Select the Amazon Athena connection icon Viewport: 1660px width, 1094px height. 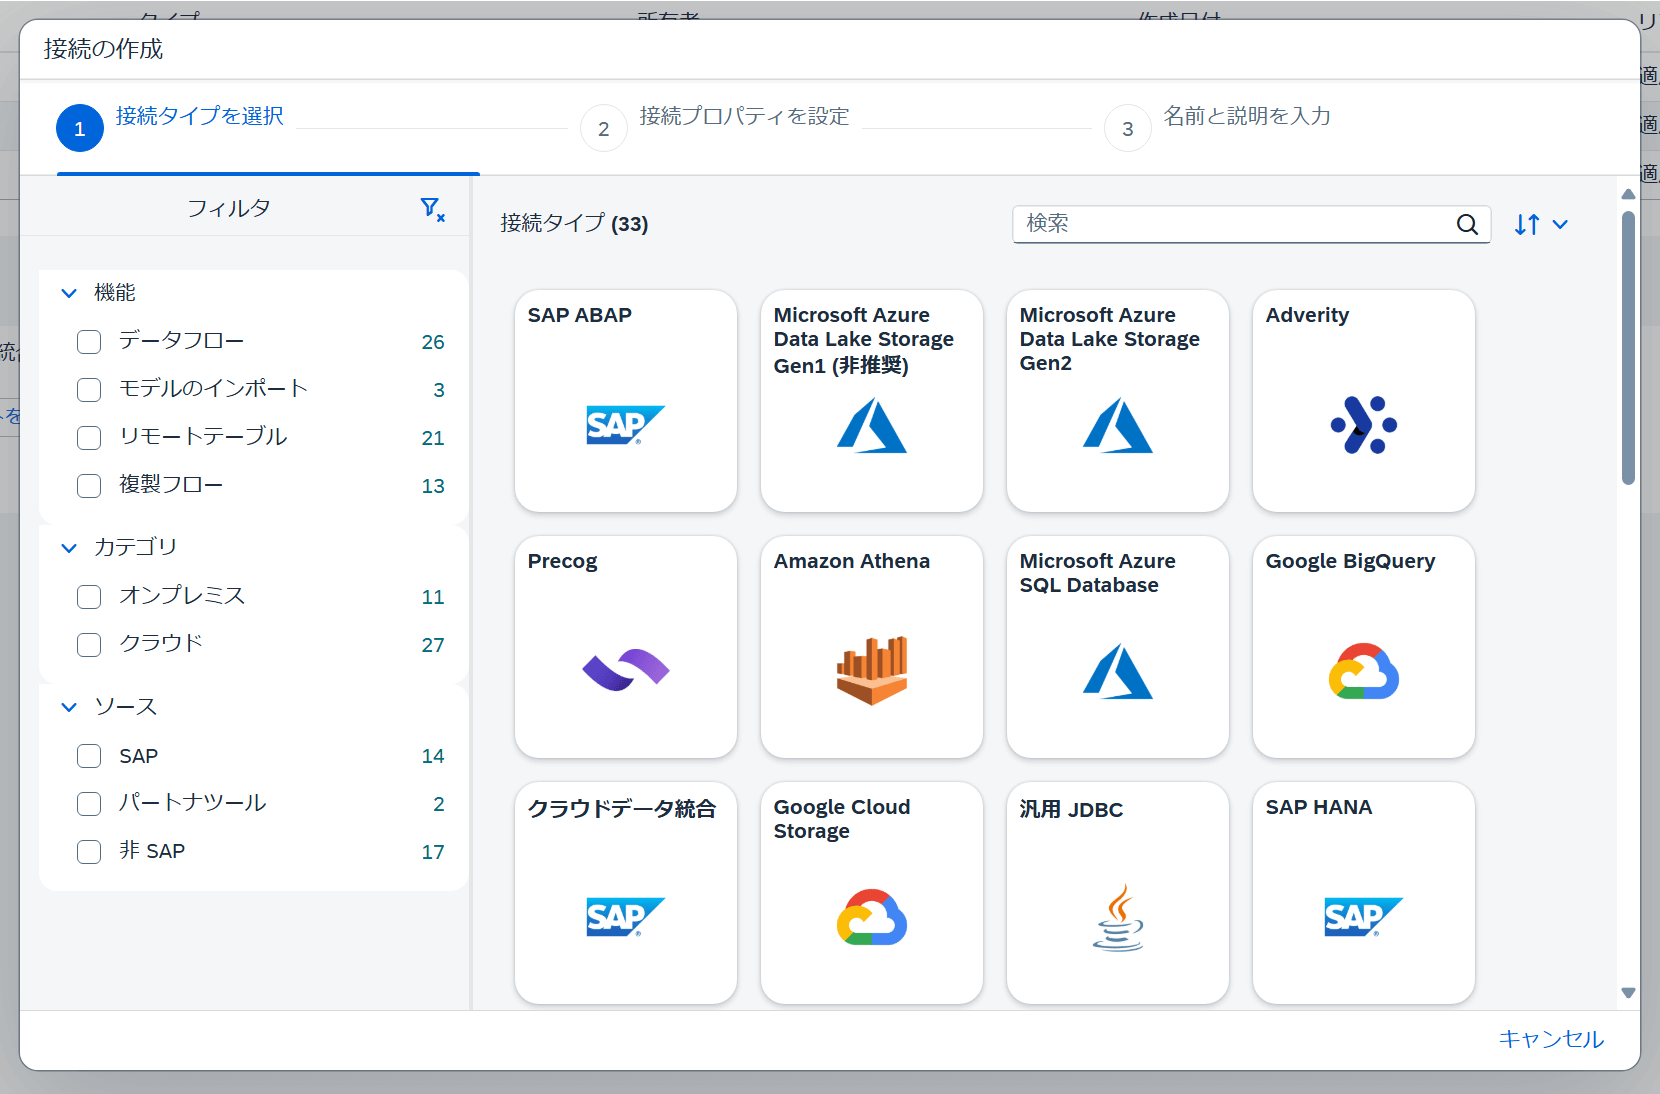click(872, 670)
